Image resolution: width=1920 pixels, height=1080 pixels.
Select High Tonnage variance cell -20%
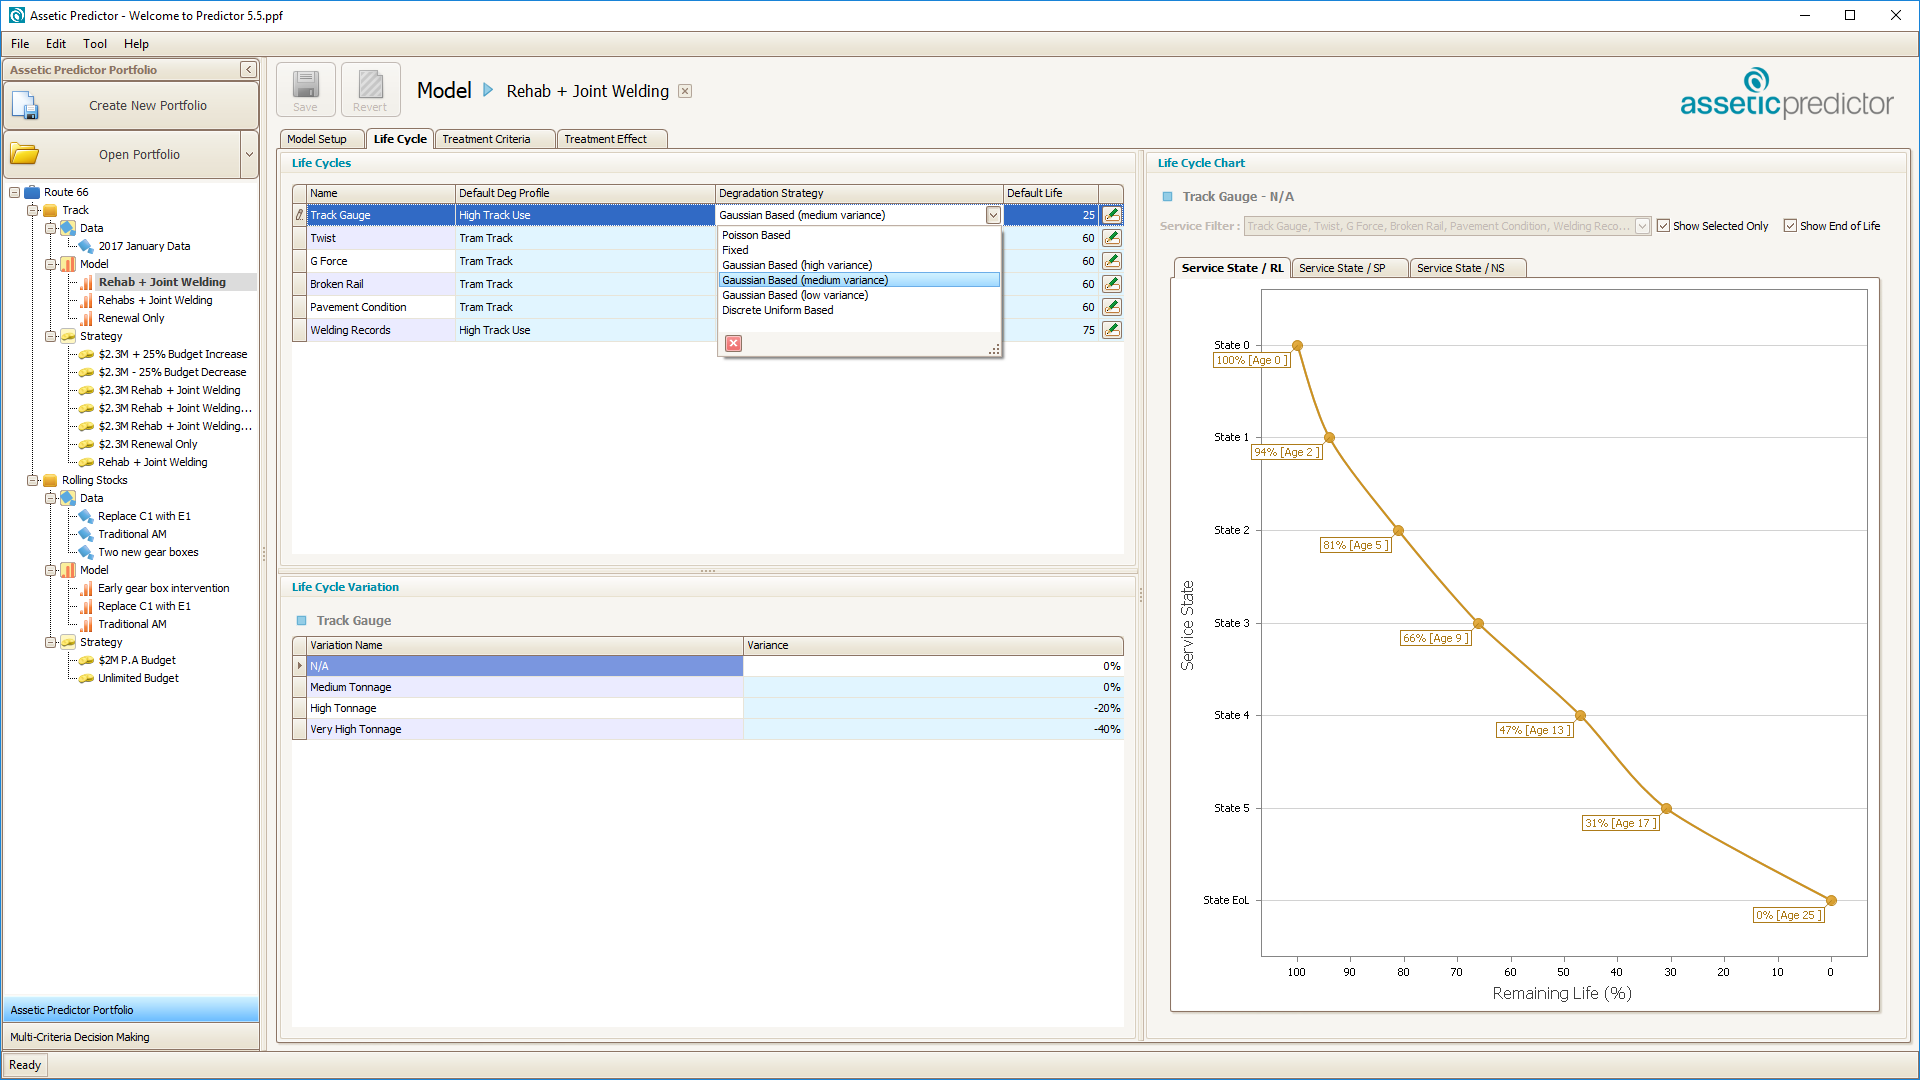pos(933,708)
